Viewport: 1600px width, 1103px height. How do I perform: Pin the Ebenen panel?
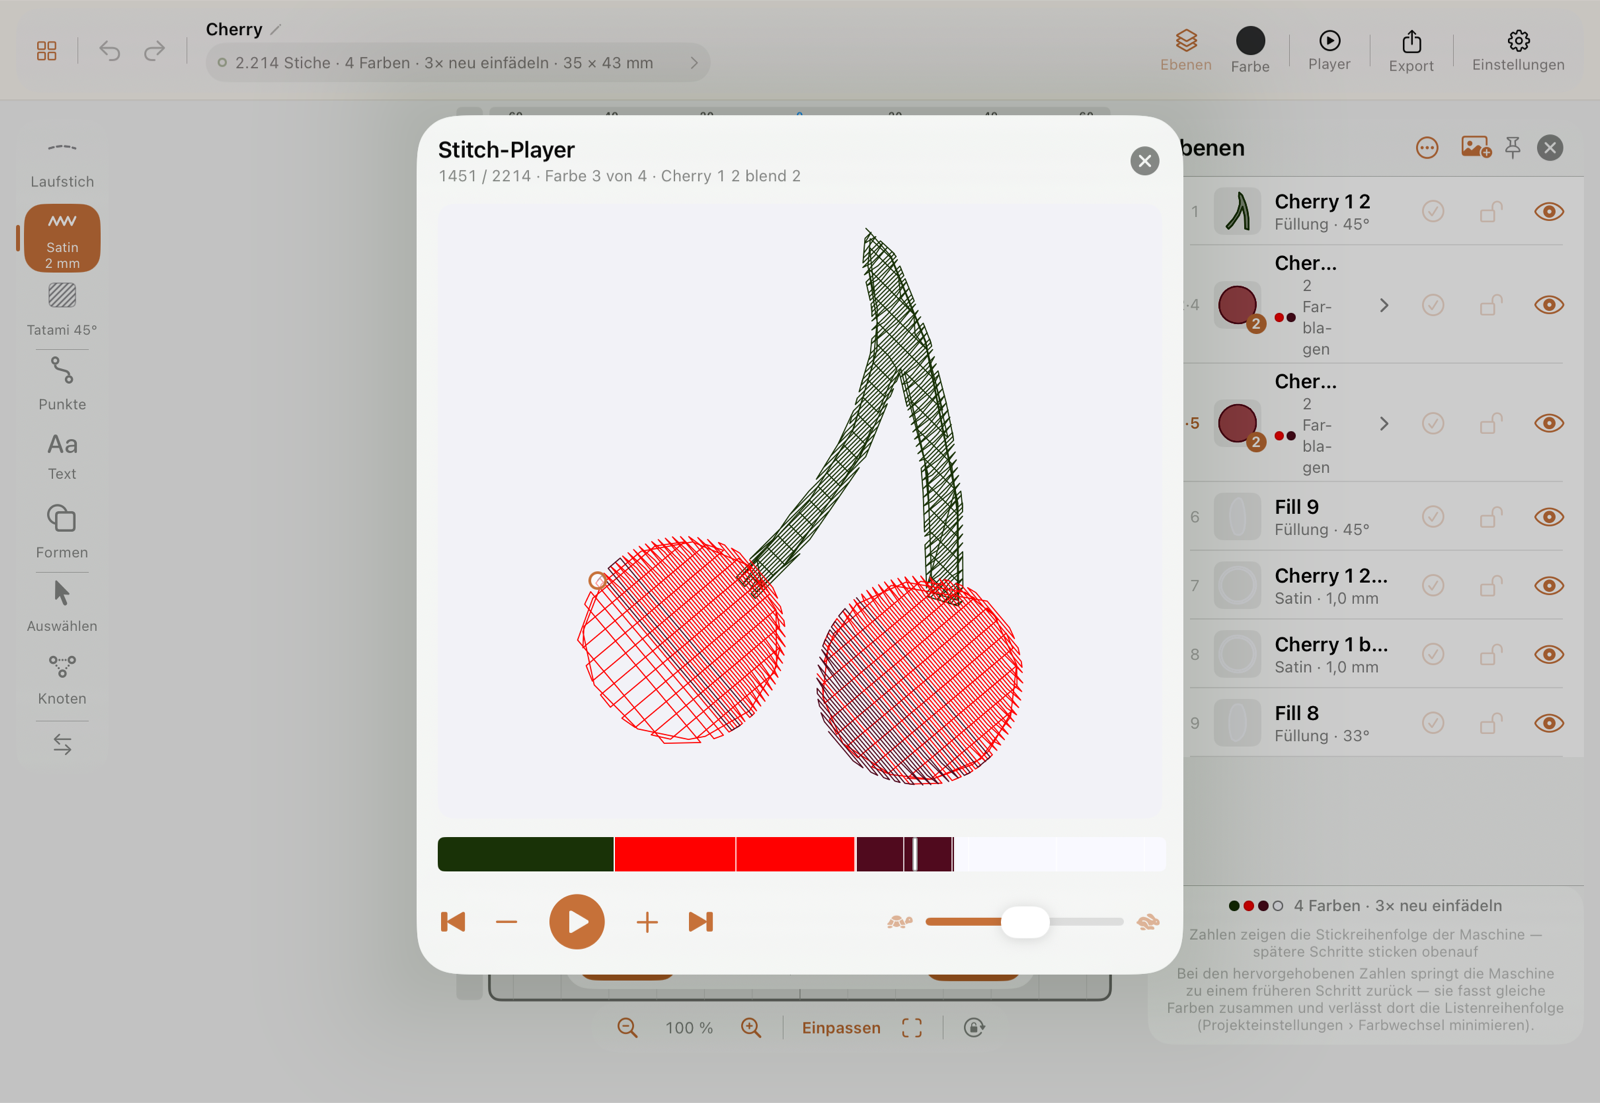1513,148
